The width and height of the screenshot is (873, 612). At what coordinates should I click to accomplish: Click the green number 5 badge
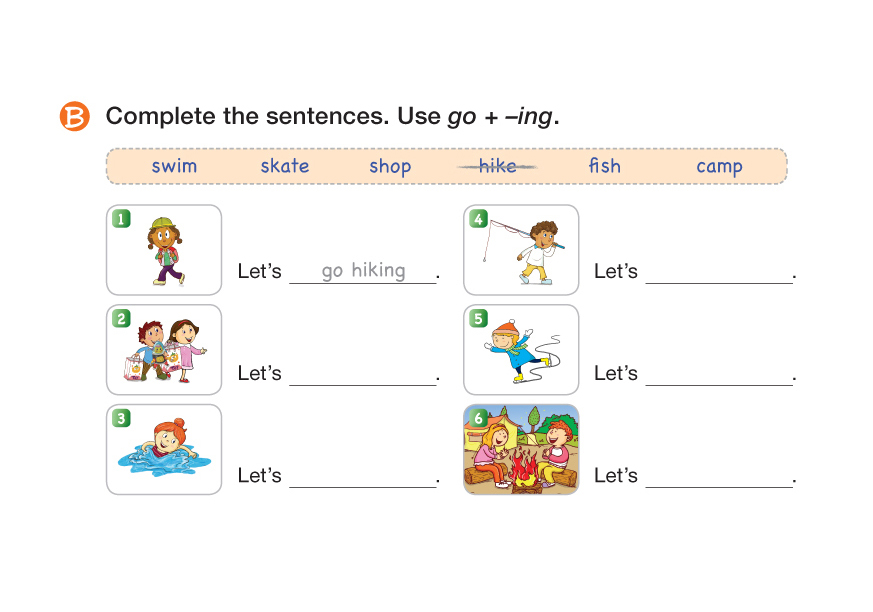click(x=478, y=319)
